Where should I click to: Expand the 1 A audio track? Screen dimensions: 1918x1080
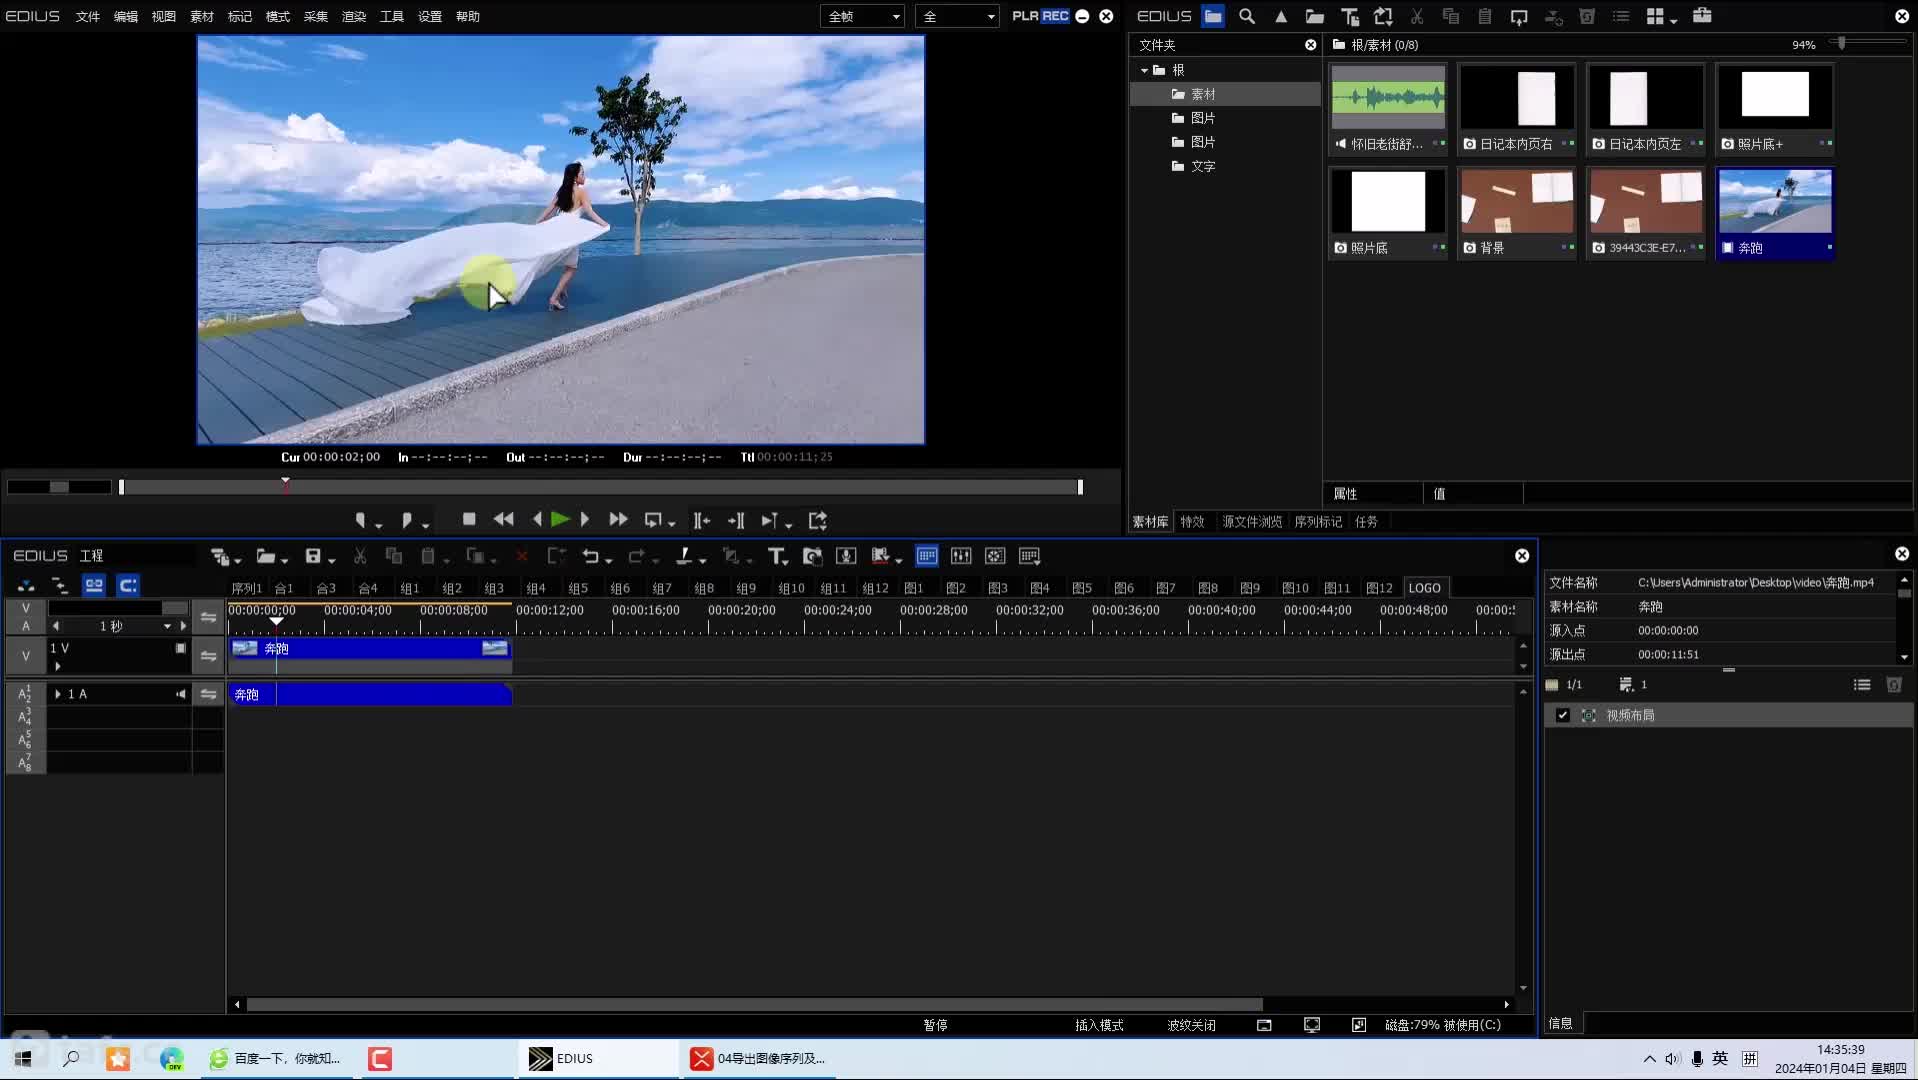pos(58,694)
